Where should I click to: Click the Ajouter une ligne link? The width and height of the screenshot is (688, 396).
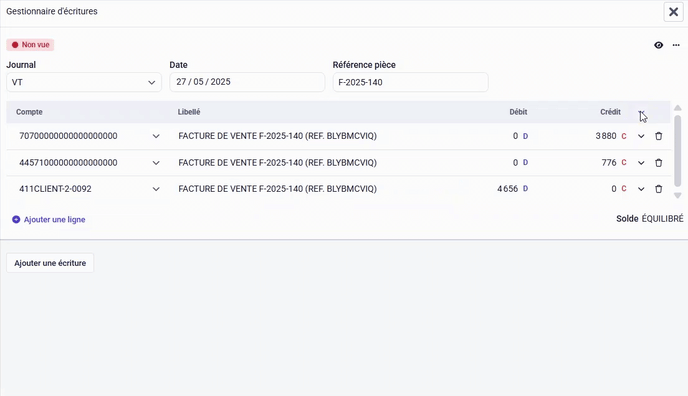(54, 219)
